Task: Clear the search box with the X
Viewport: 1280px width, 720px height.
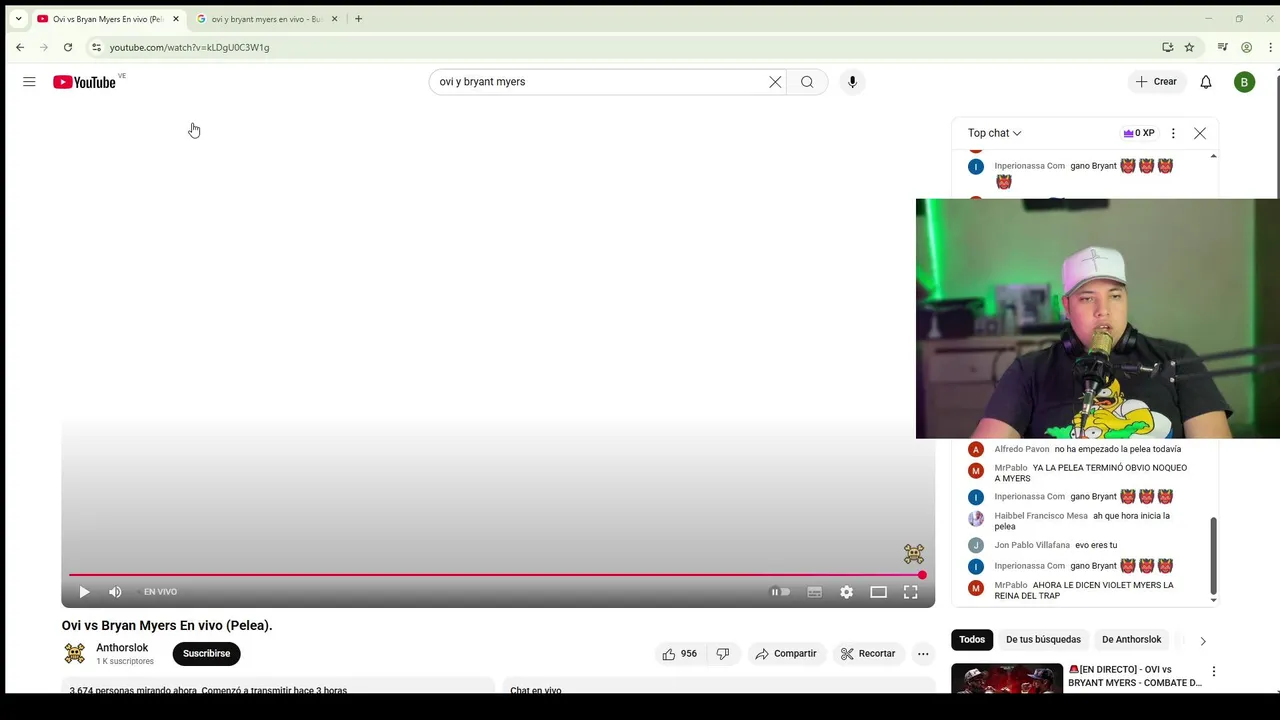Action: coord(775,82)
